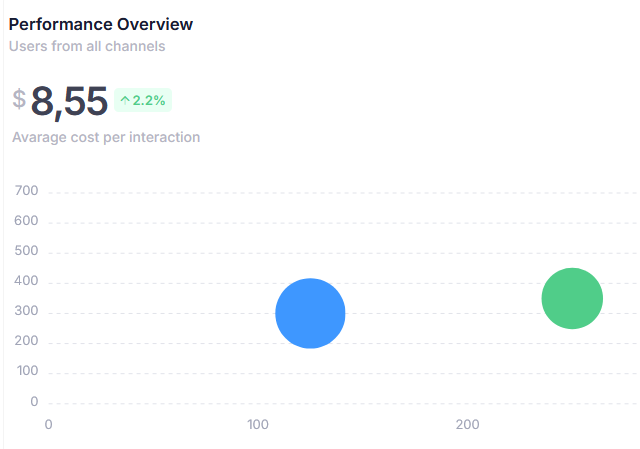Click the 'Avarage cost per interaction' caption
The height and width of the screenshot is (449, 640).
[106, 137]
